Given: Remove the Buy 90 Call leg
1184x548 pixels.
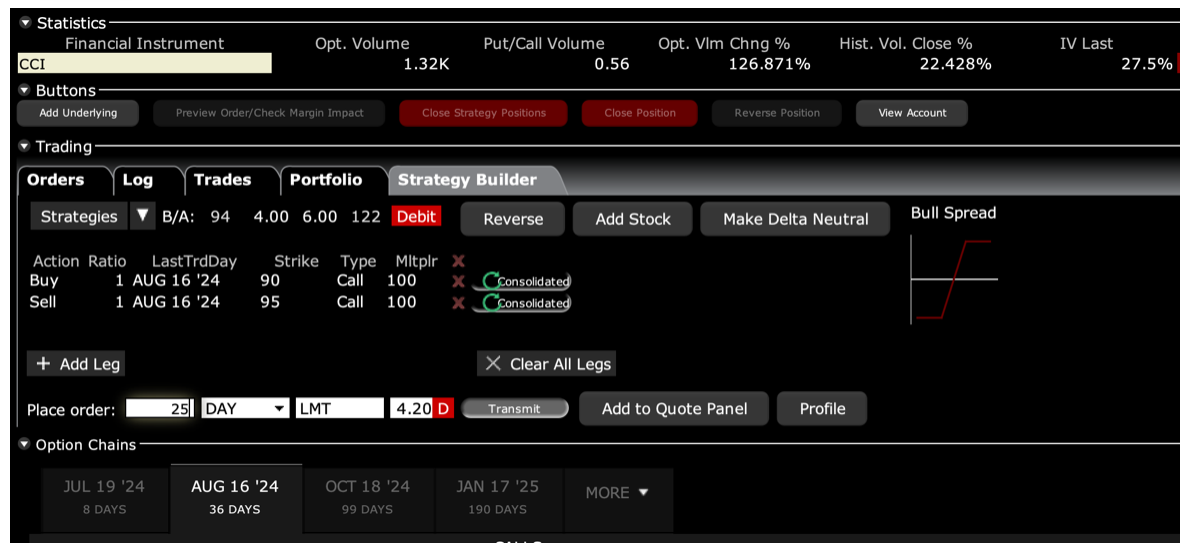Looking at the screenshot, I should tap(459, 281).
